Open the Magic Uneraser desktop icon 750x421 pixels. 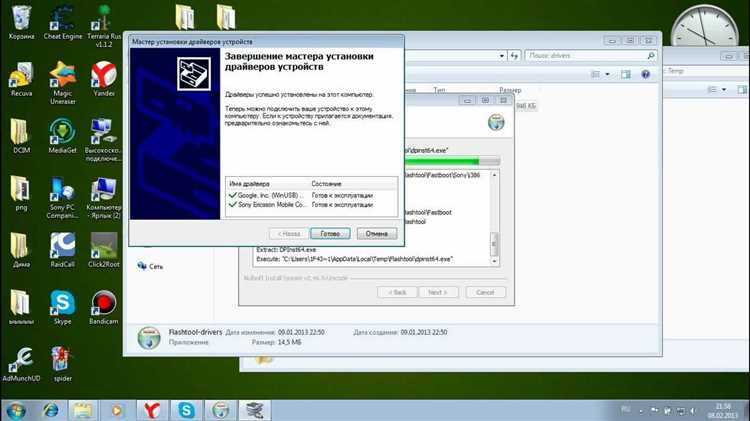click(x=61, y=78)
